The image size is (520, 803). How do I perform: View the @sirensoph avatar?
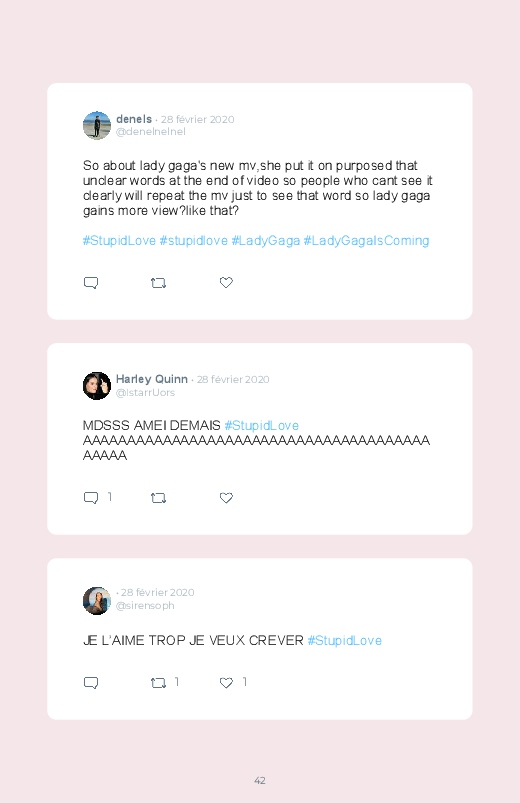pyautogui.click(x=97, y=601)
